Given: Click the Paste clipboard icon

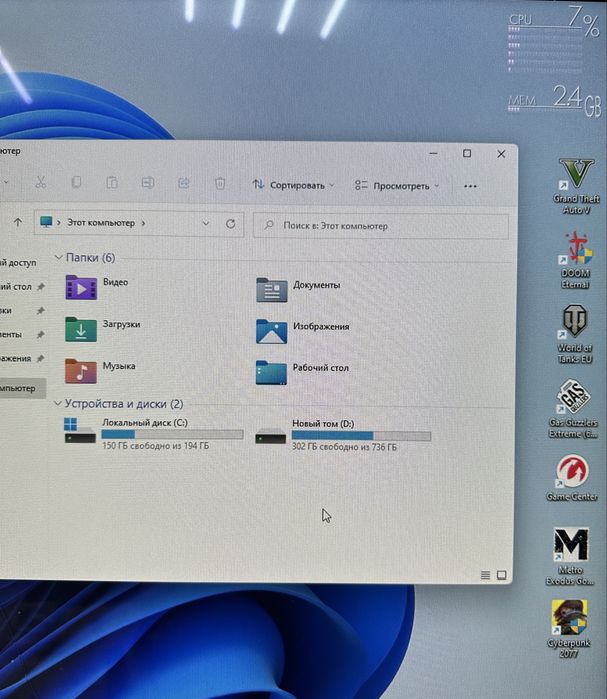Looking at the screenshot, I should click(112, 182).
